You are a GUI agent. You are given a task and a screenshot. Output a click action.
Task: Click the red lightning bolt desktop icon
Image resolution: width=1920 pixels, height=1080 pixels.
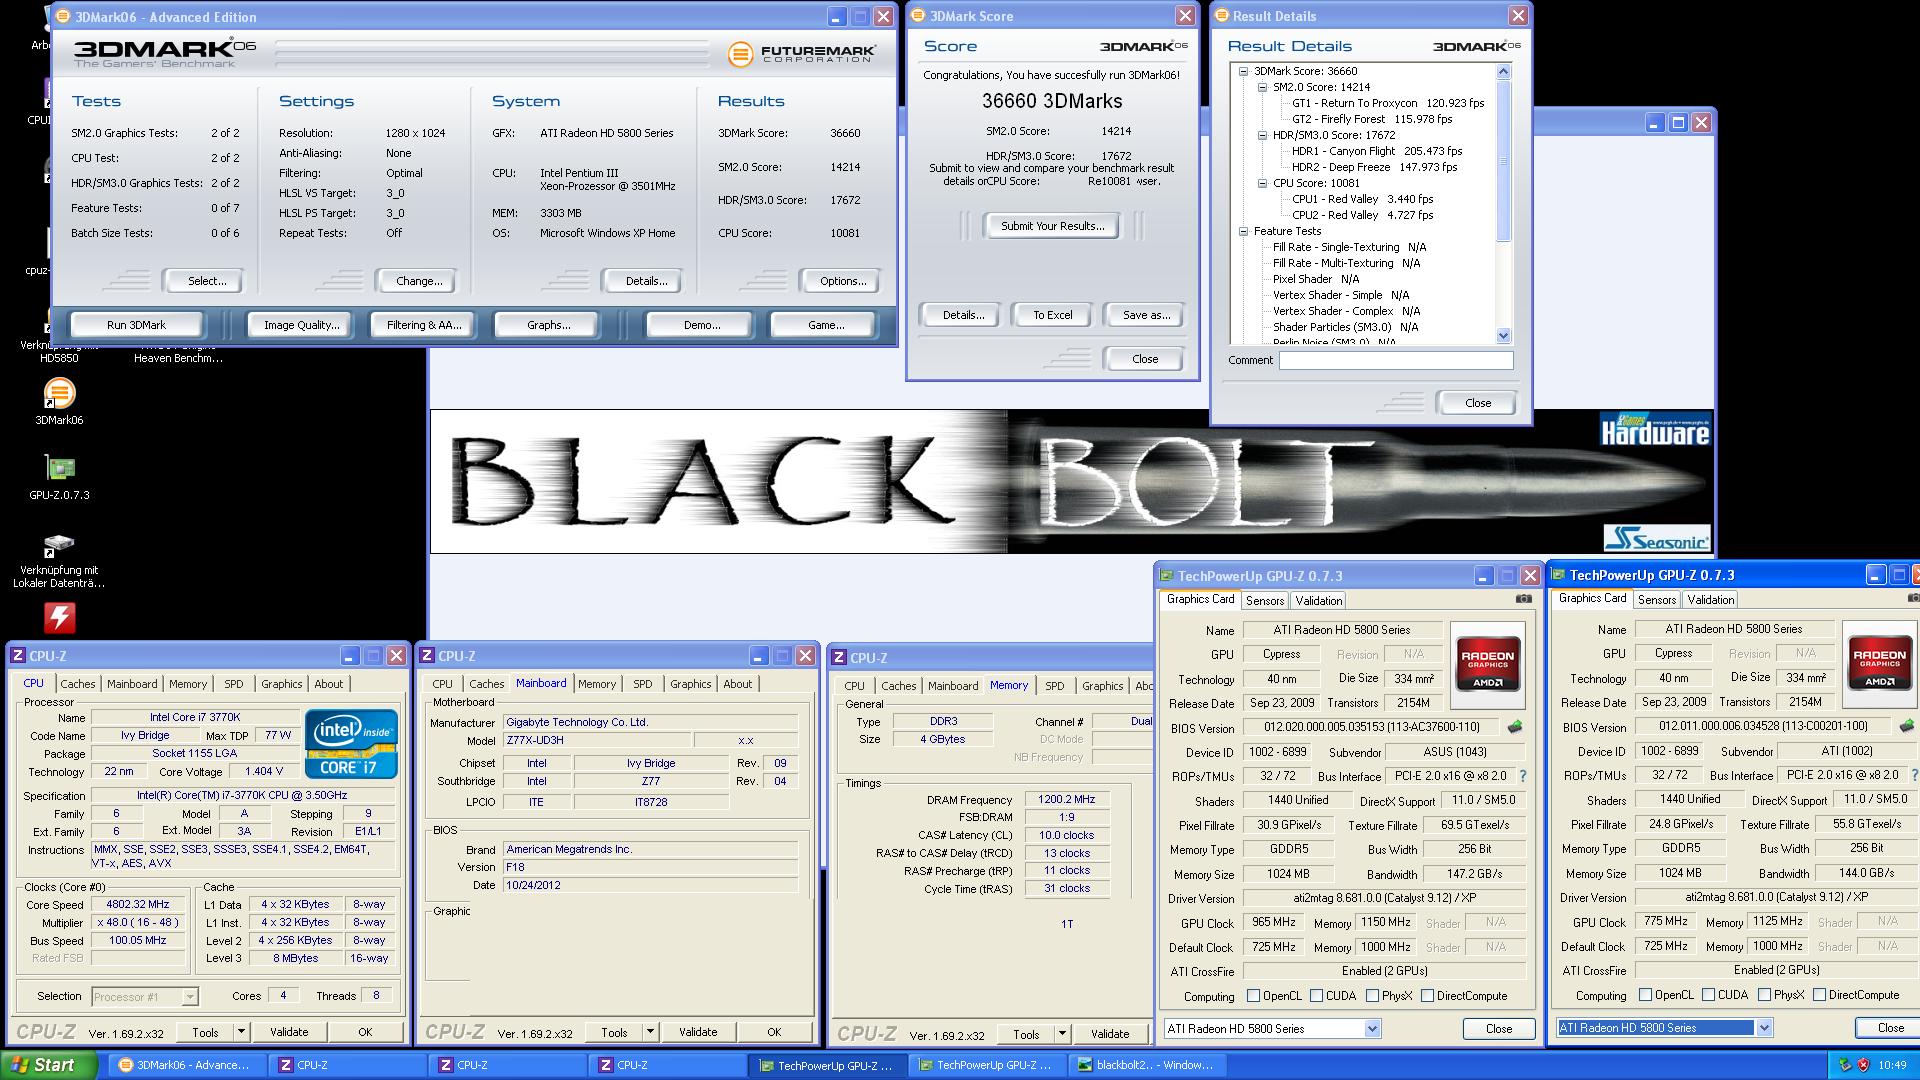coord(59,617)
